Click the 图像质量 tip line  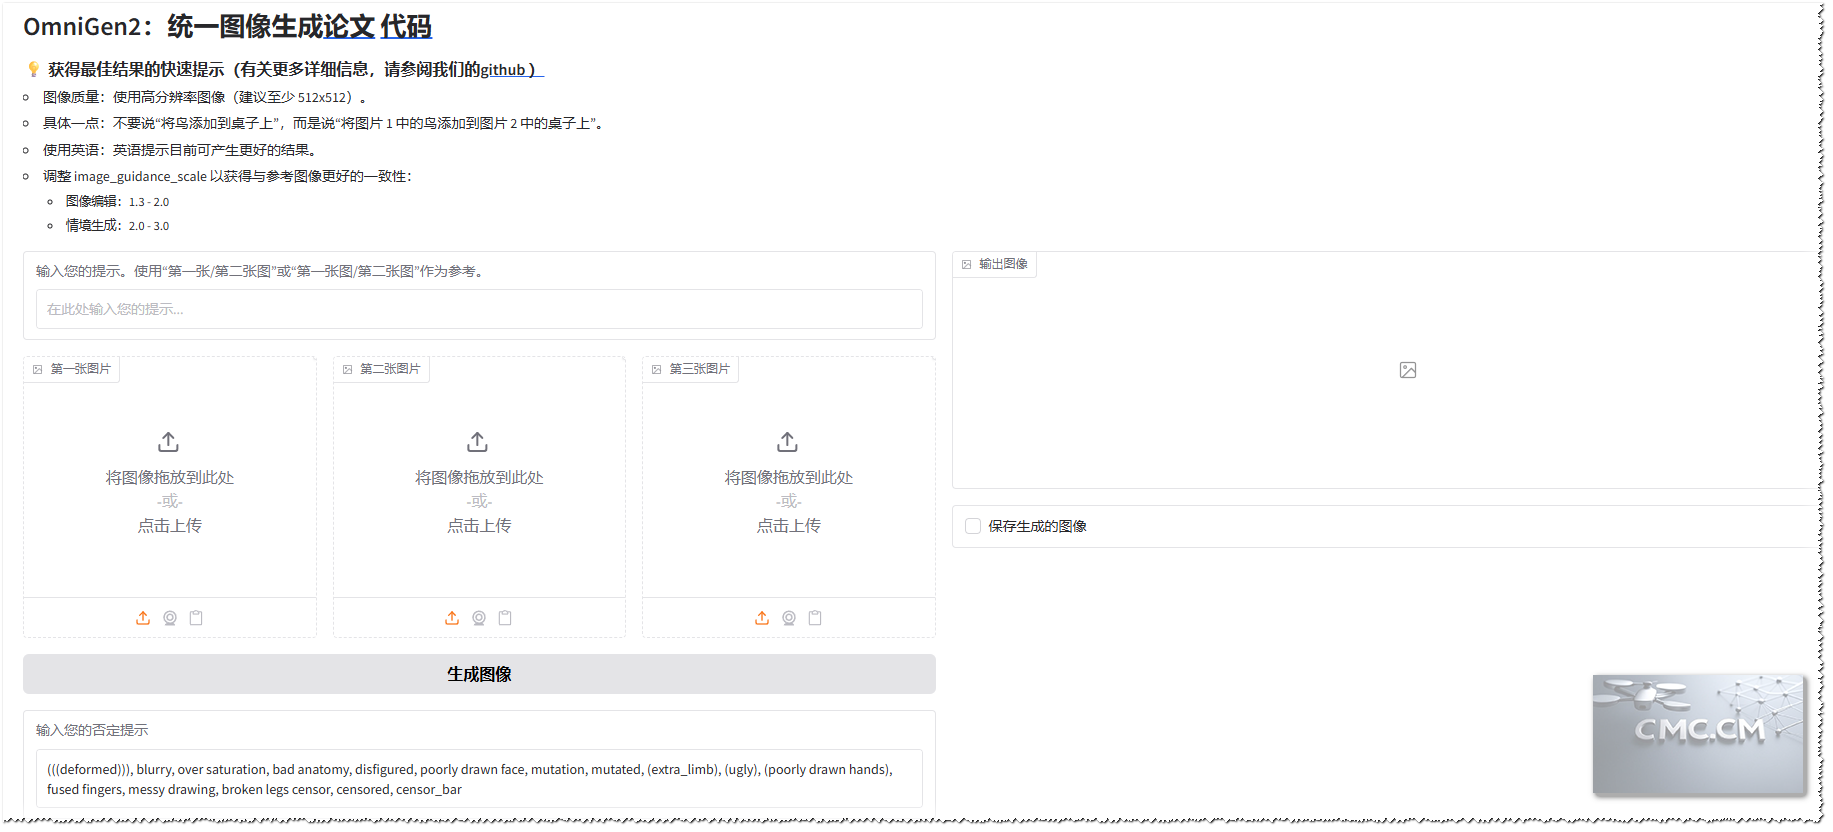click(x=206, y=98)
